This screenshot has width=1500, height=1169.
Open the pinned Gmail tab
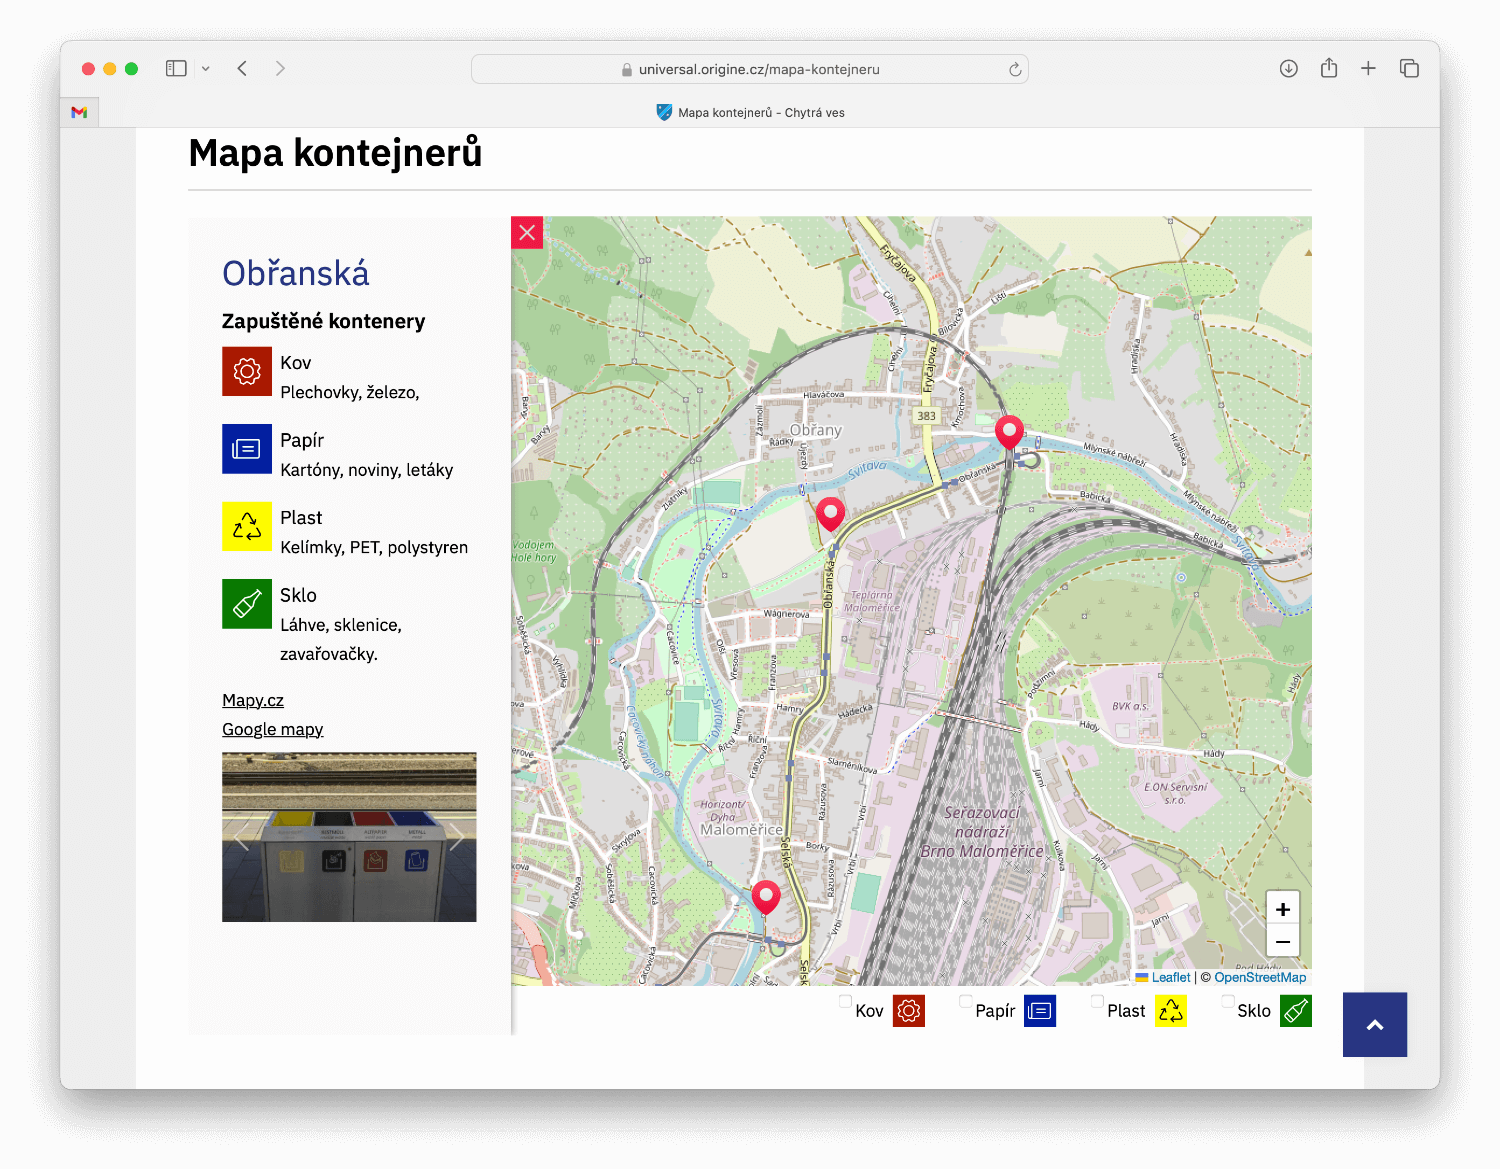pyautogui.click(x=79, y=112)
